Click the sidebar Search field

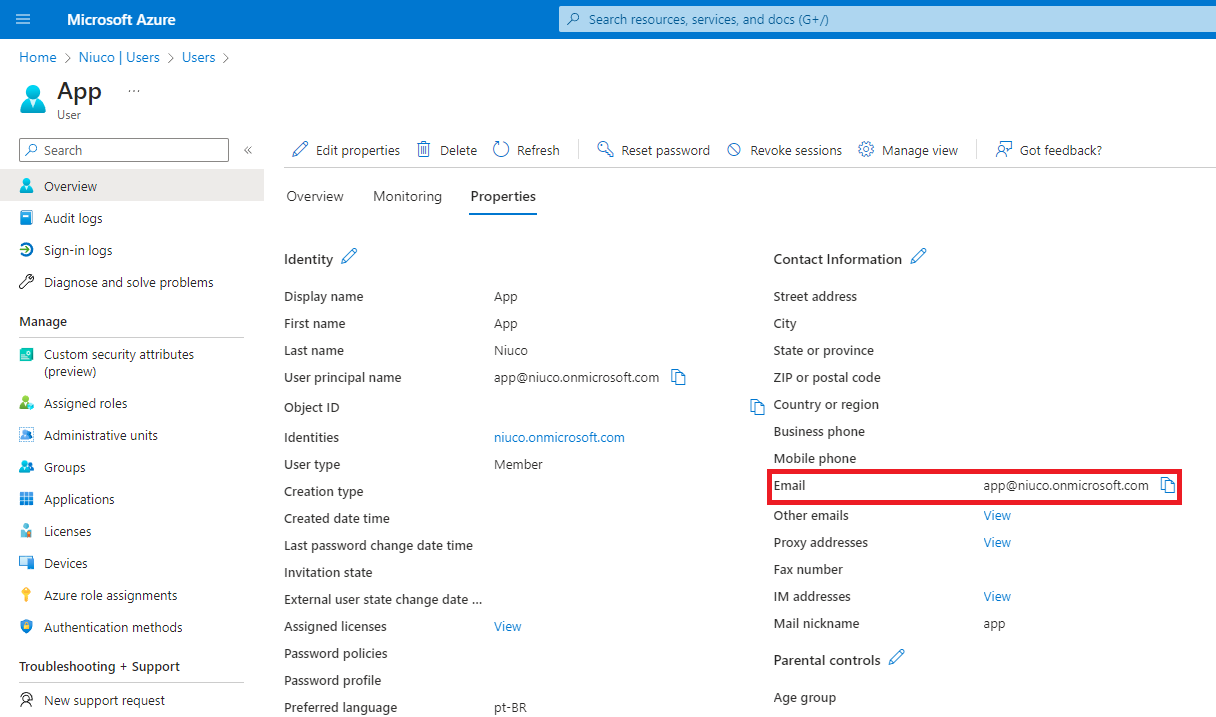124,150
